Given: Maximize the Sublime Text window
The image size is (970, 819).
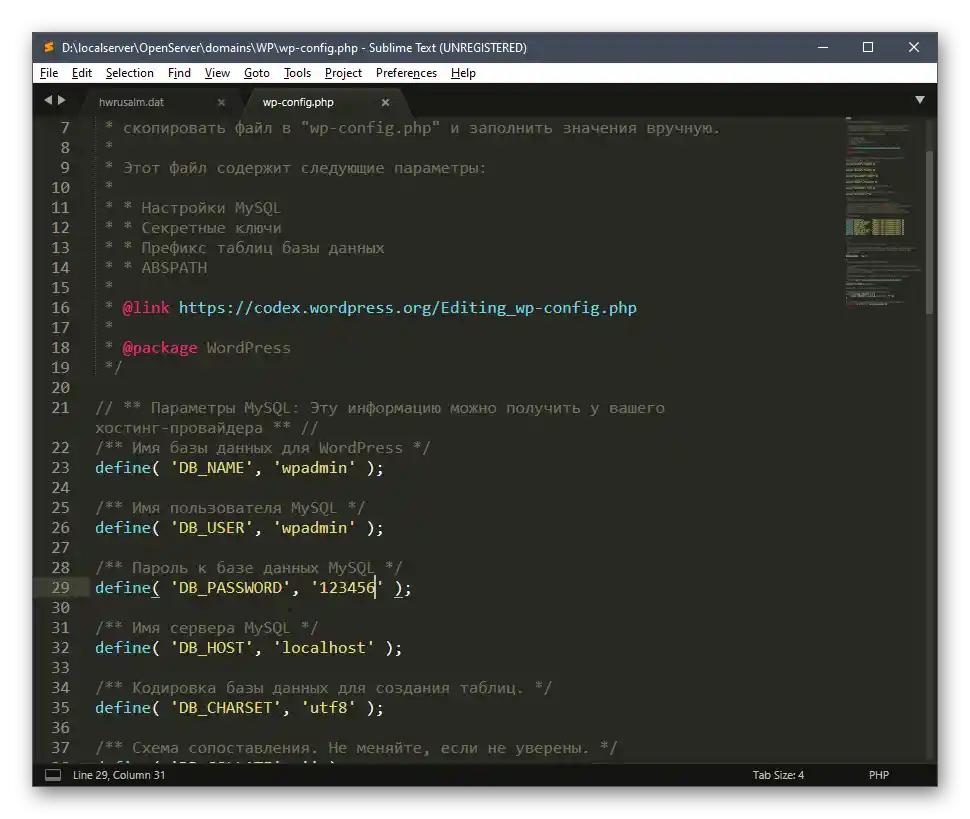Looking at the screenshot, I should (868, 48).
